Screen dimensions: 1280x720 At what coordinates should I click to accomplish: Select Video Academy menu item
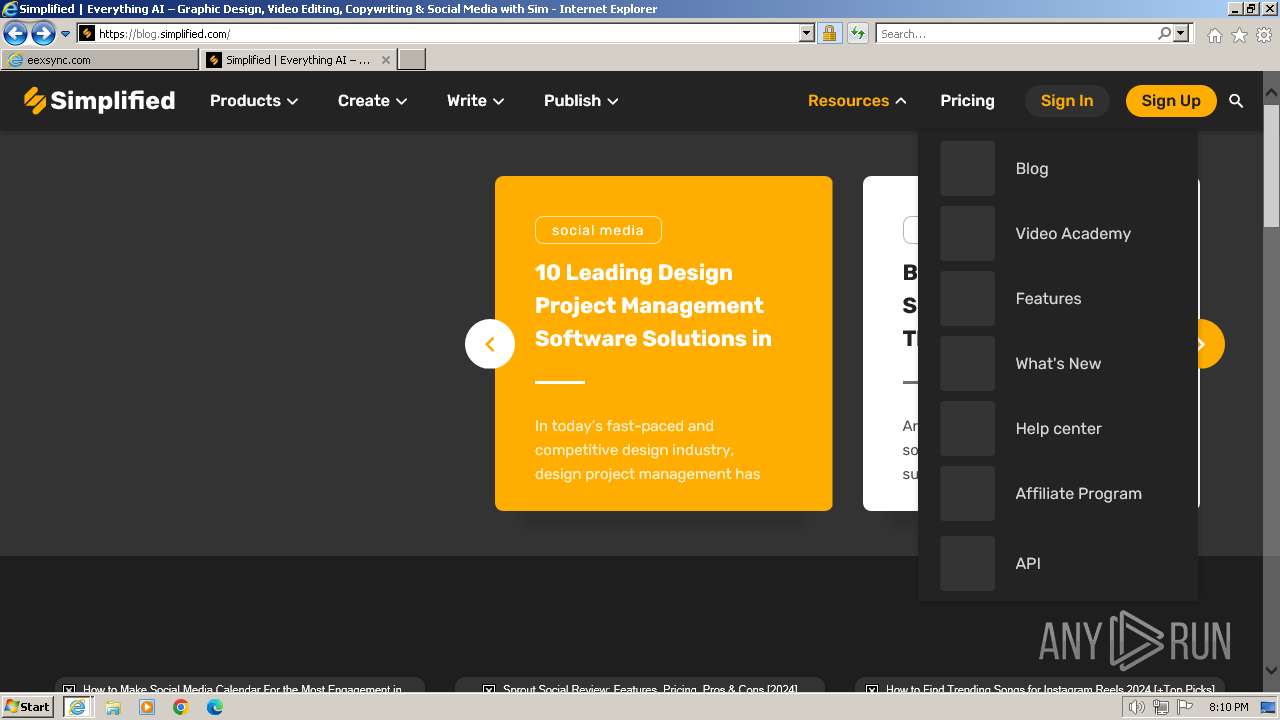1073,233
